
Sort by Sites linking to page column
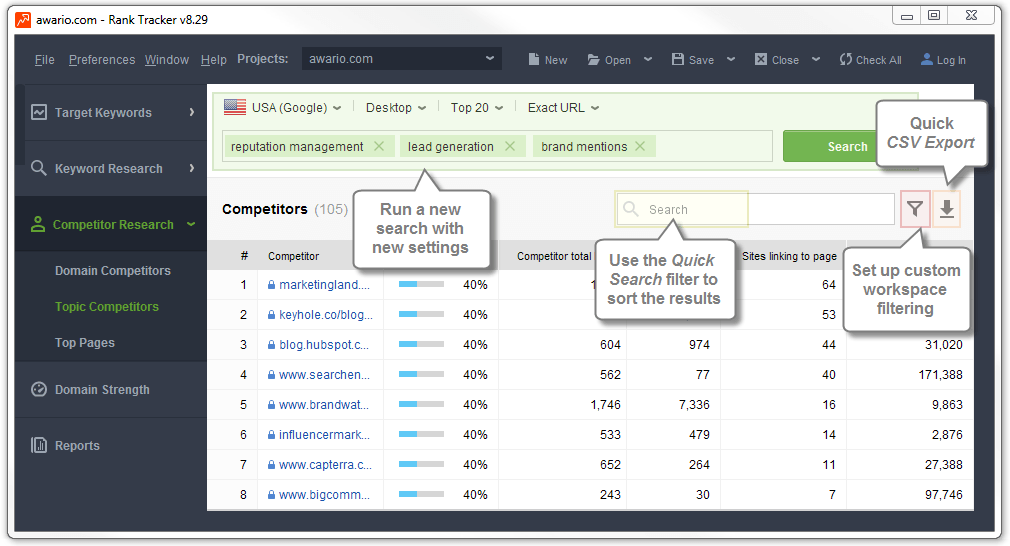pos(789,256)
